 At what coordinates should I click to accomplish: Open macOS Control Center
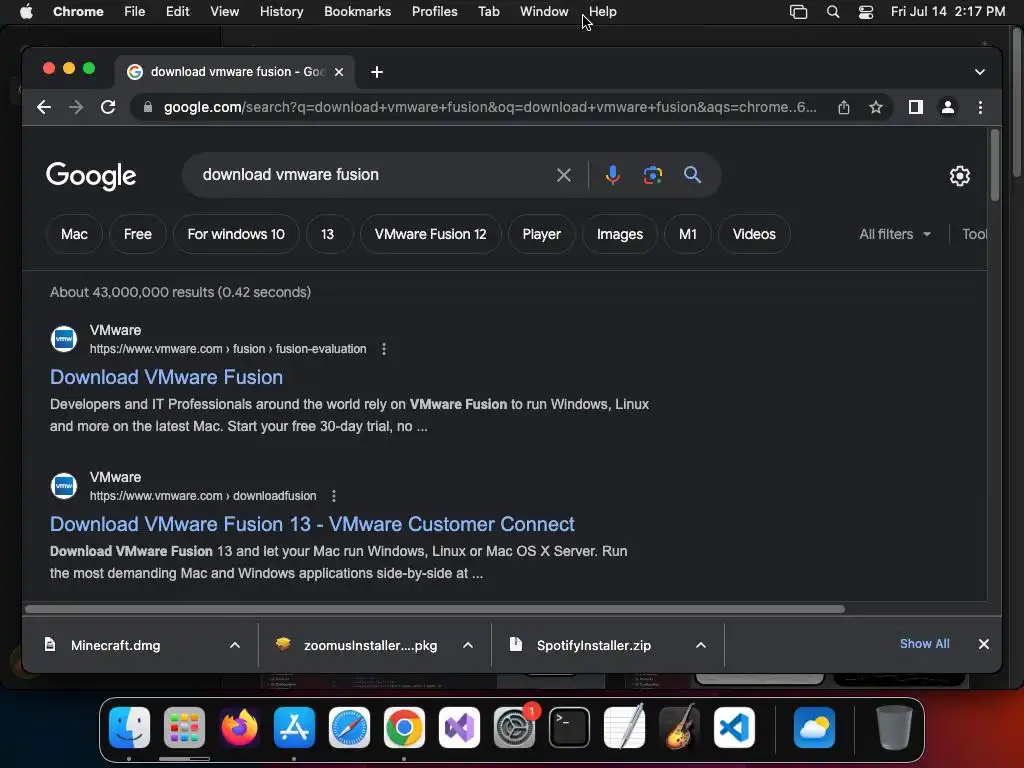click(865, 12)
